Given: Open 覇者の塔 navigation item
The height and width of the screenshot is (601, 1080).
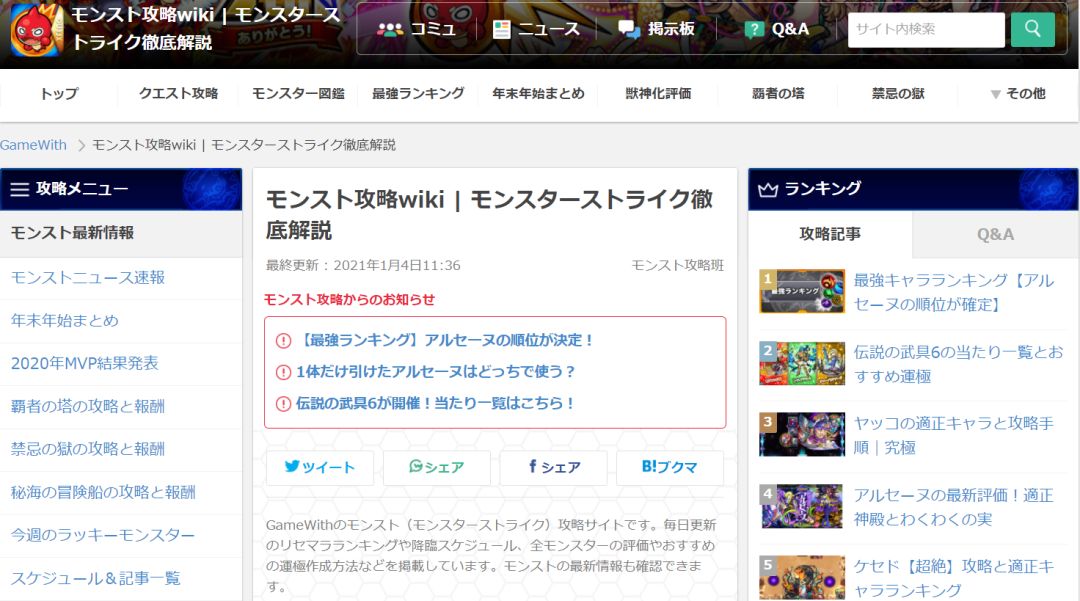Looking at the screenshot, I should [778, 94].
